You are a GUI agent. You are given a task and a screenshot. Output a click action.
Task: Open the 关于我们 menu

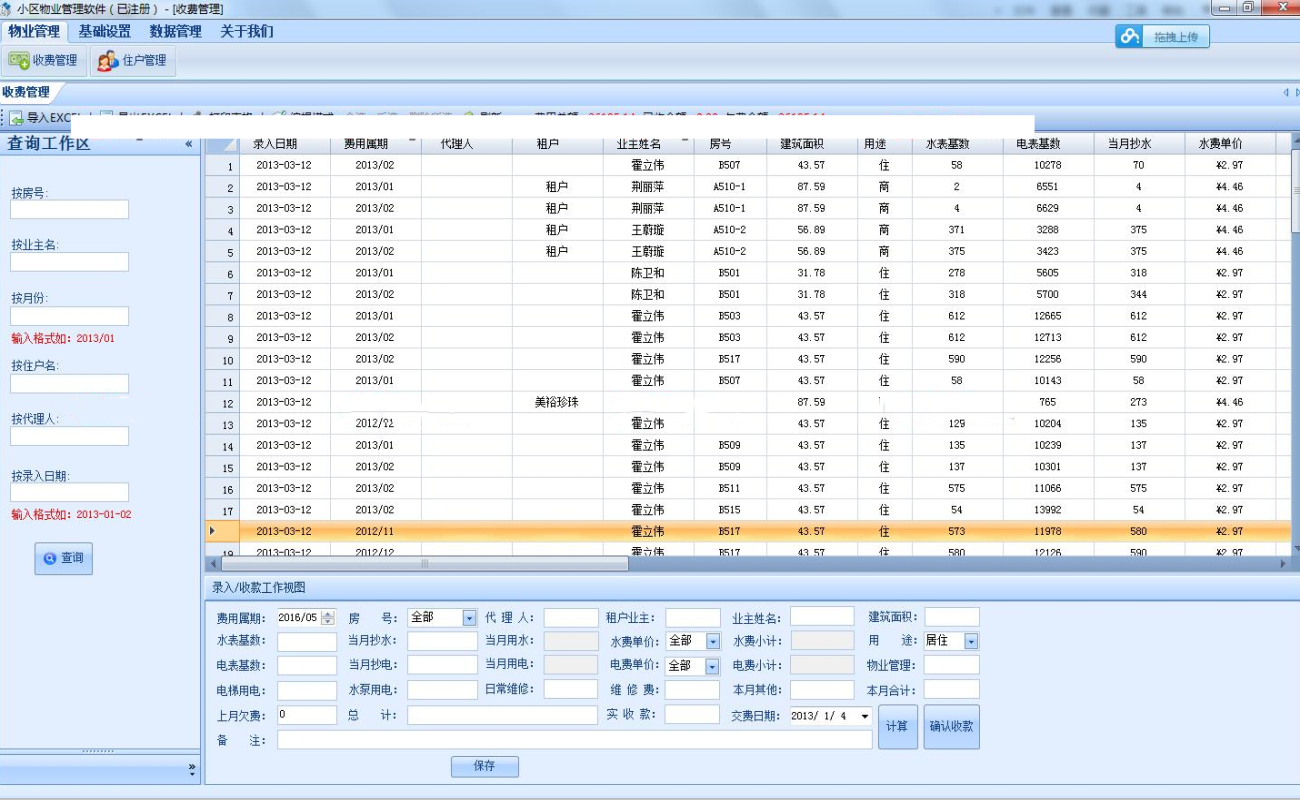247,31
